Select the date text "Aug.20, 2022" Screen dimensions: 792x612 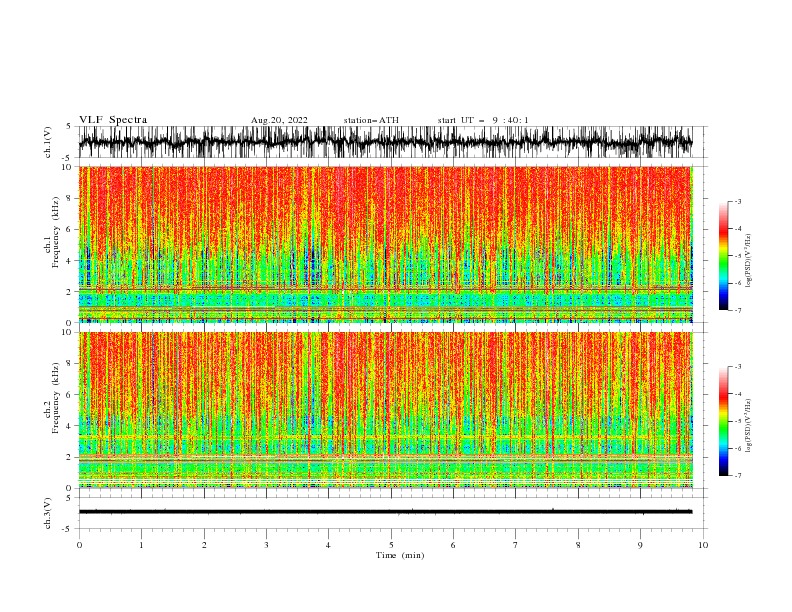(279, 120)
